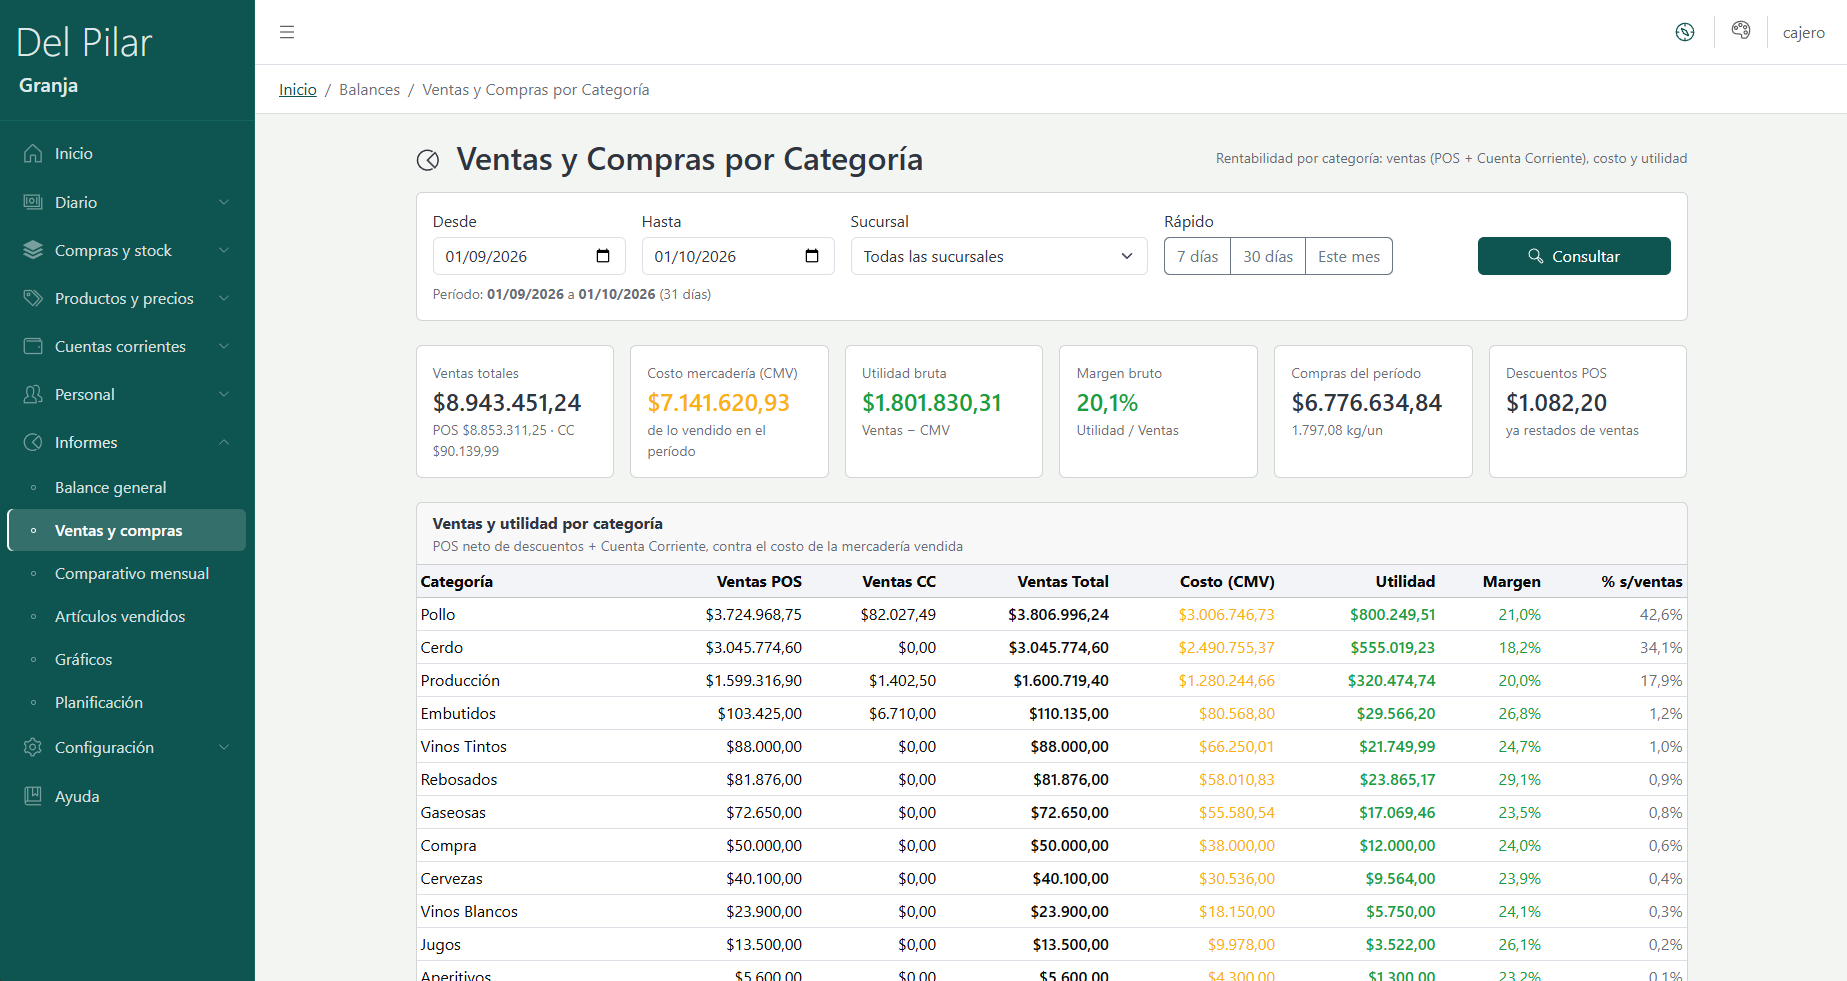Open Balance general report

(x=127, y=487)
